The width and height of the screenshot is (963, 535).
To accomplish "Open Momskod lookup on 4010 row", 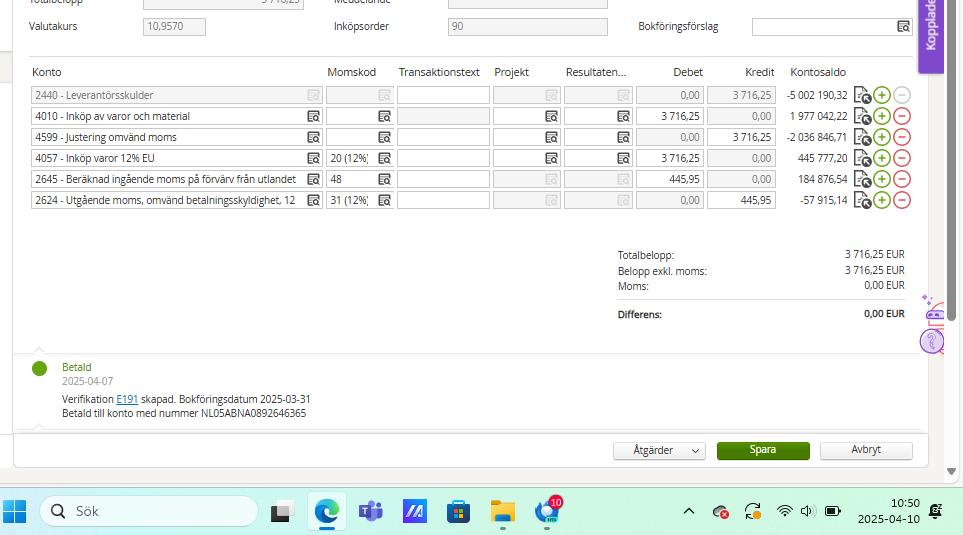I will tap(384, 116).
